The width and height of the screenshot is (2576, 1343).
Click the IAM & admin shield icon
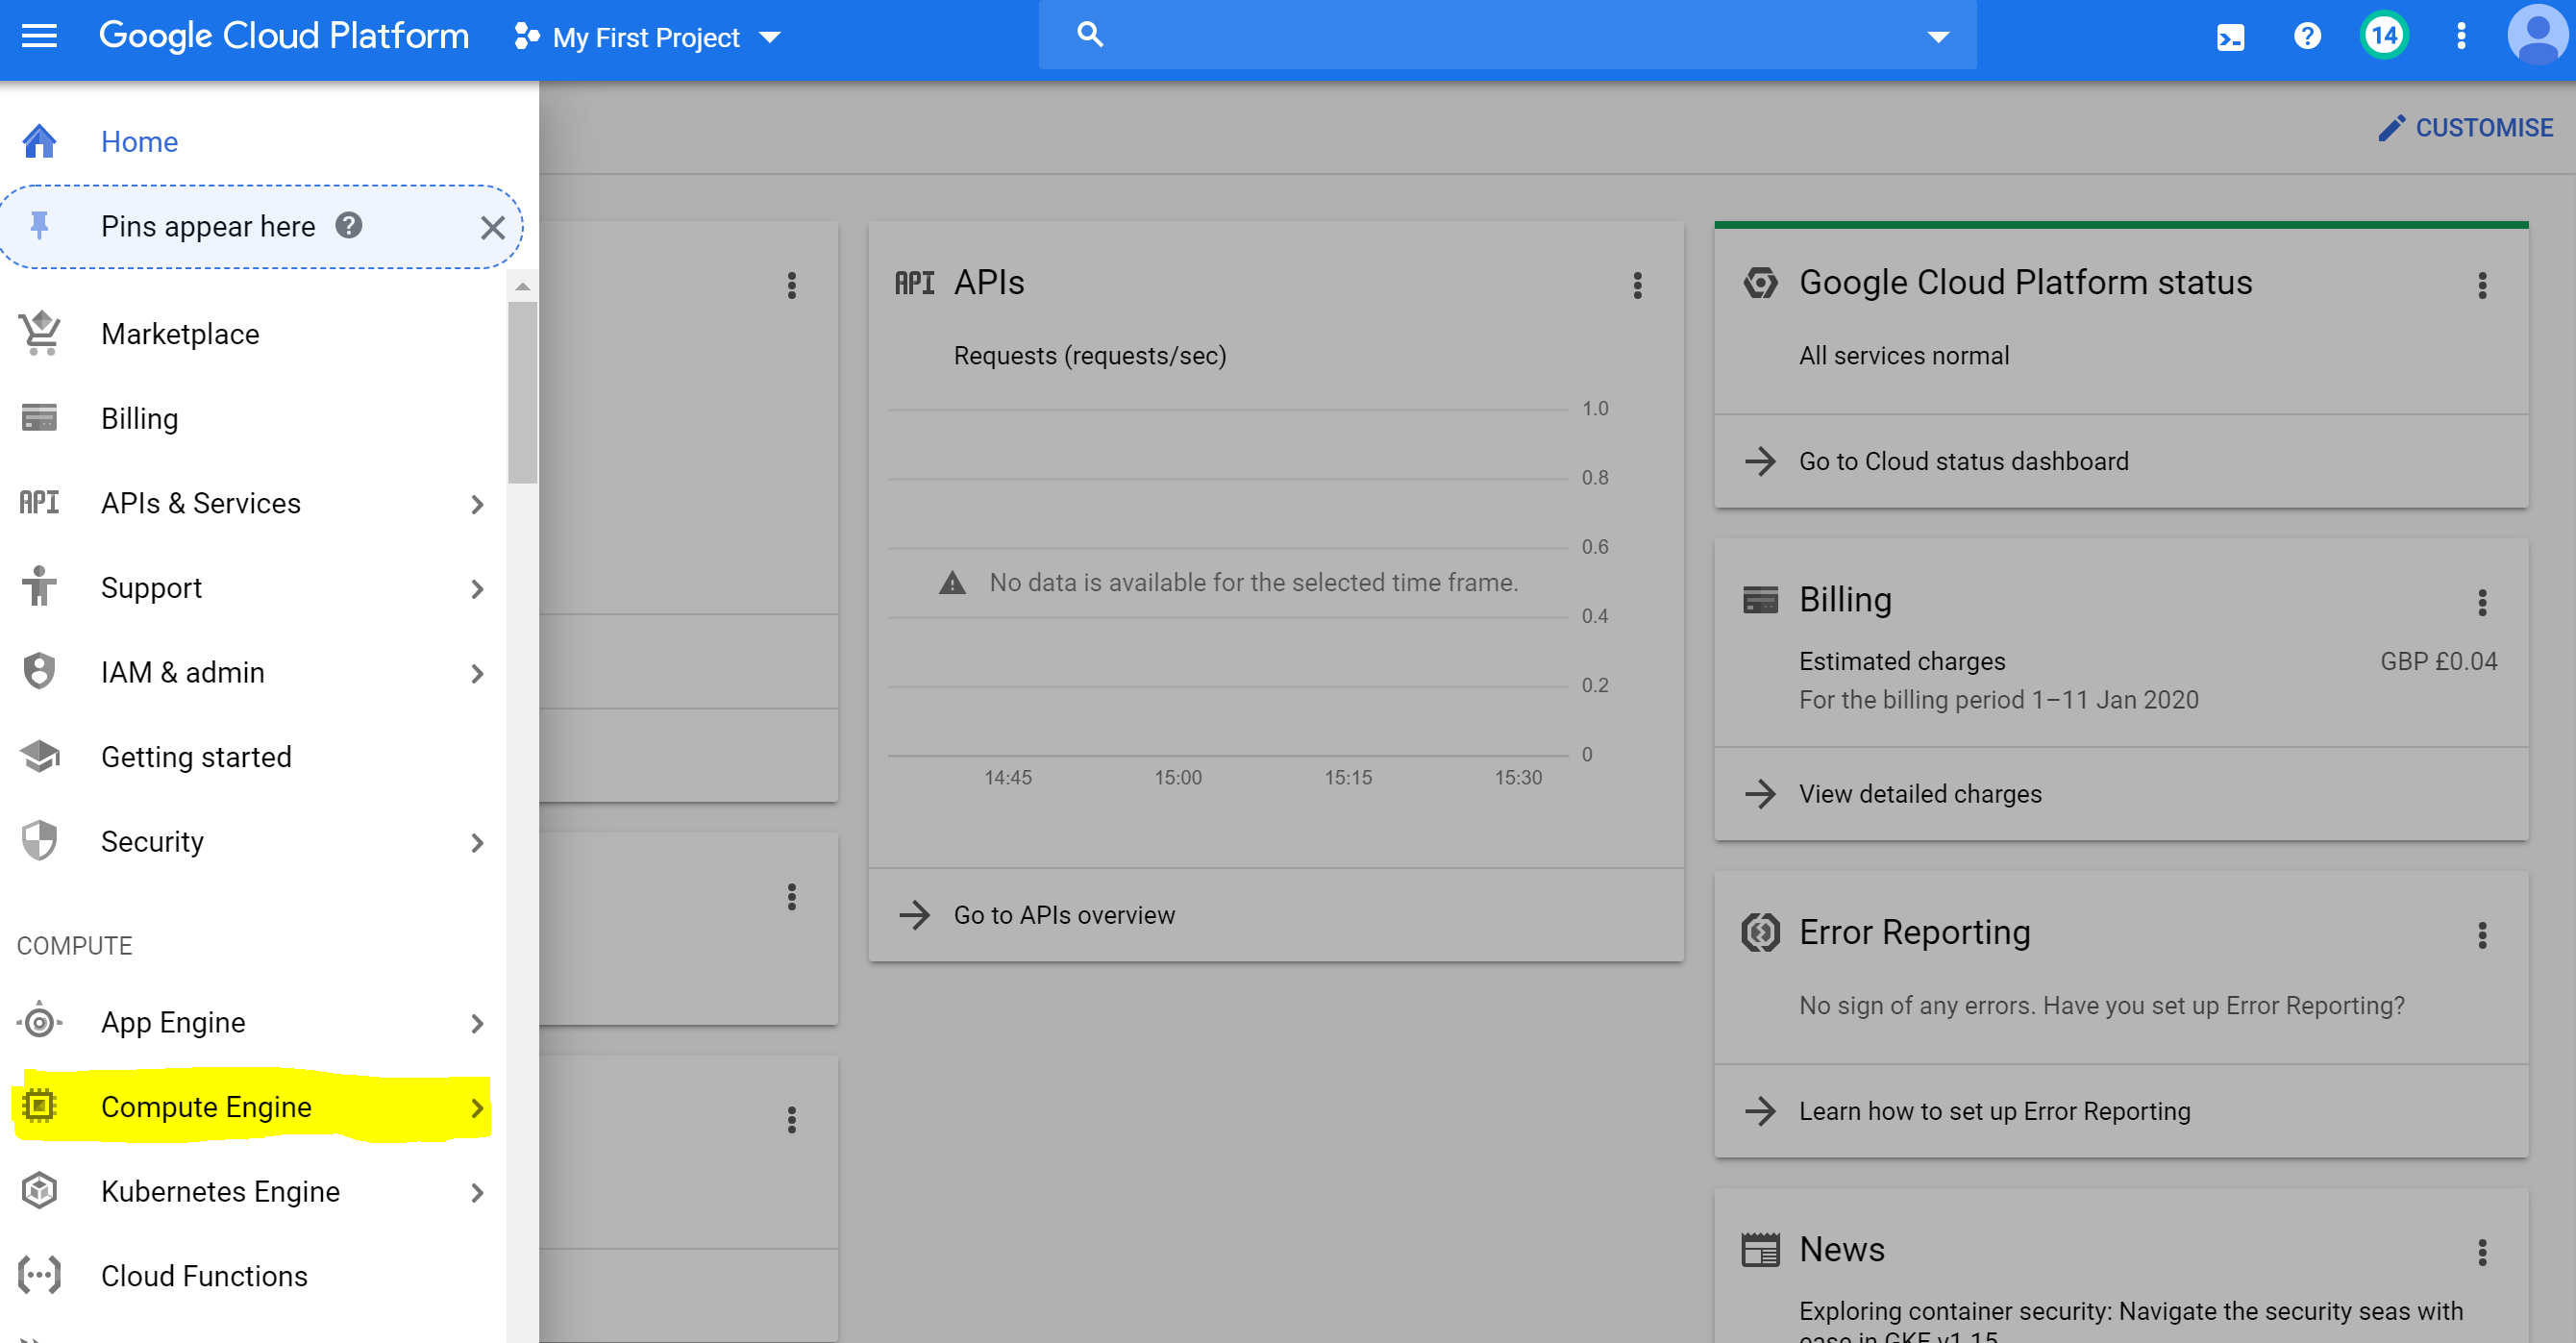click(x=39, y=671)
